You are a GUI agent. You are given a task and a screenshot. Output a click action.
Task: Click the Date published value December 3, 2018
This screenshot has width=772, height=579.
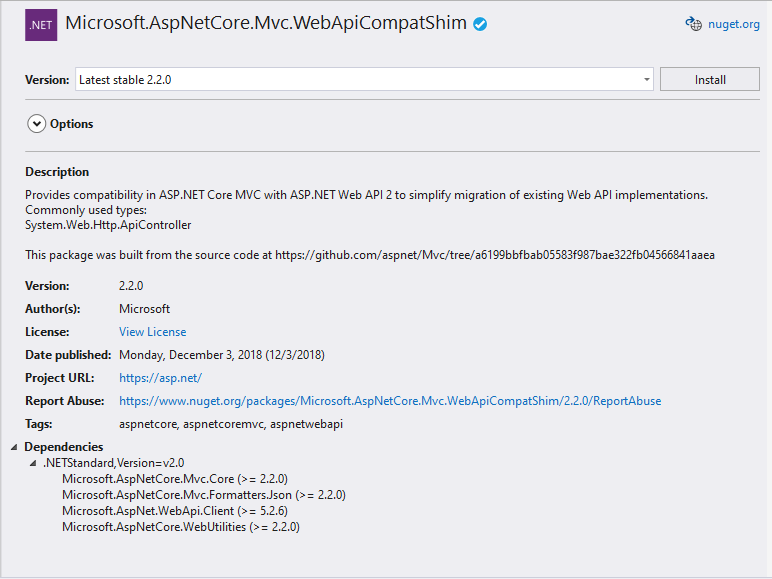tap(222, 355)
